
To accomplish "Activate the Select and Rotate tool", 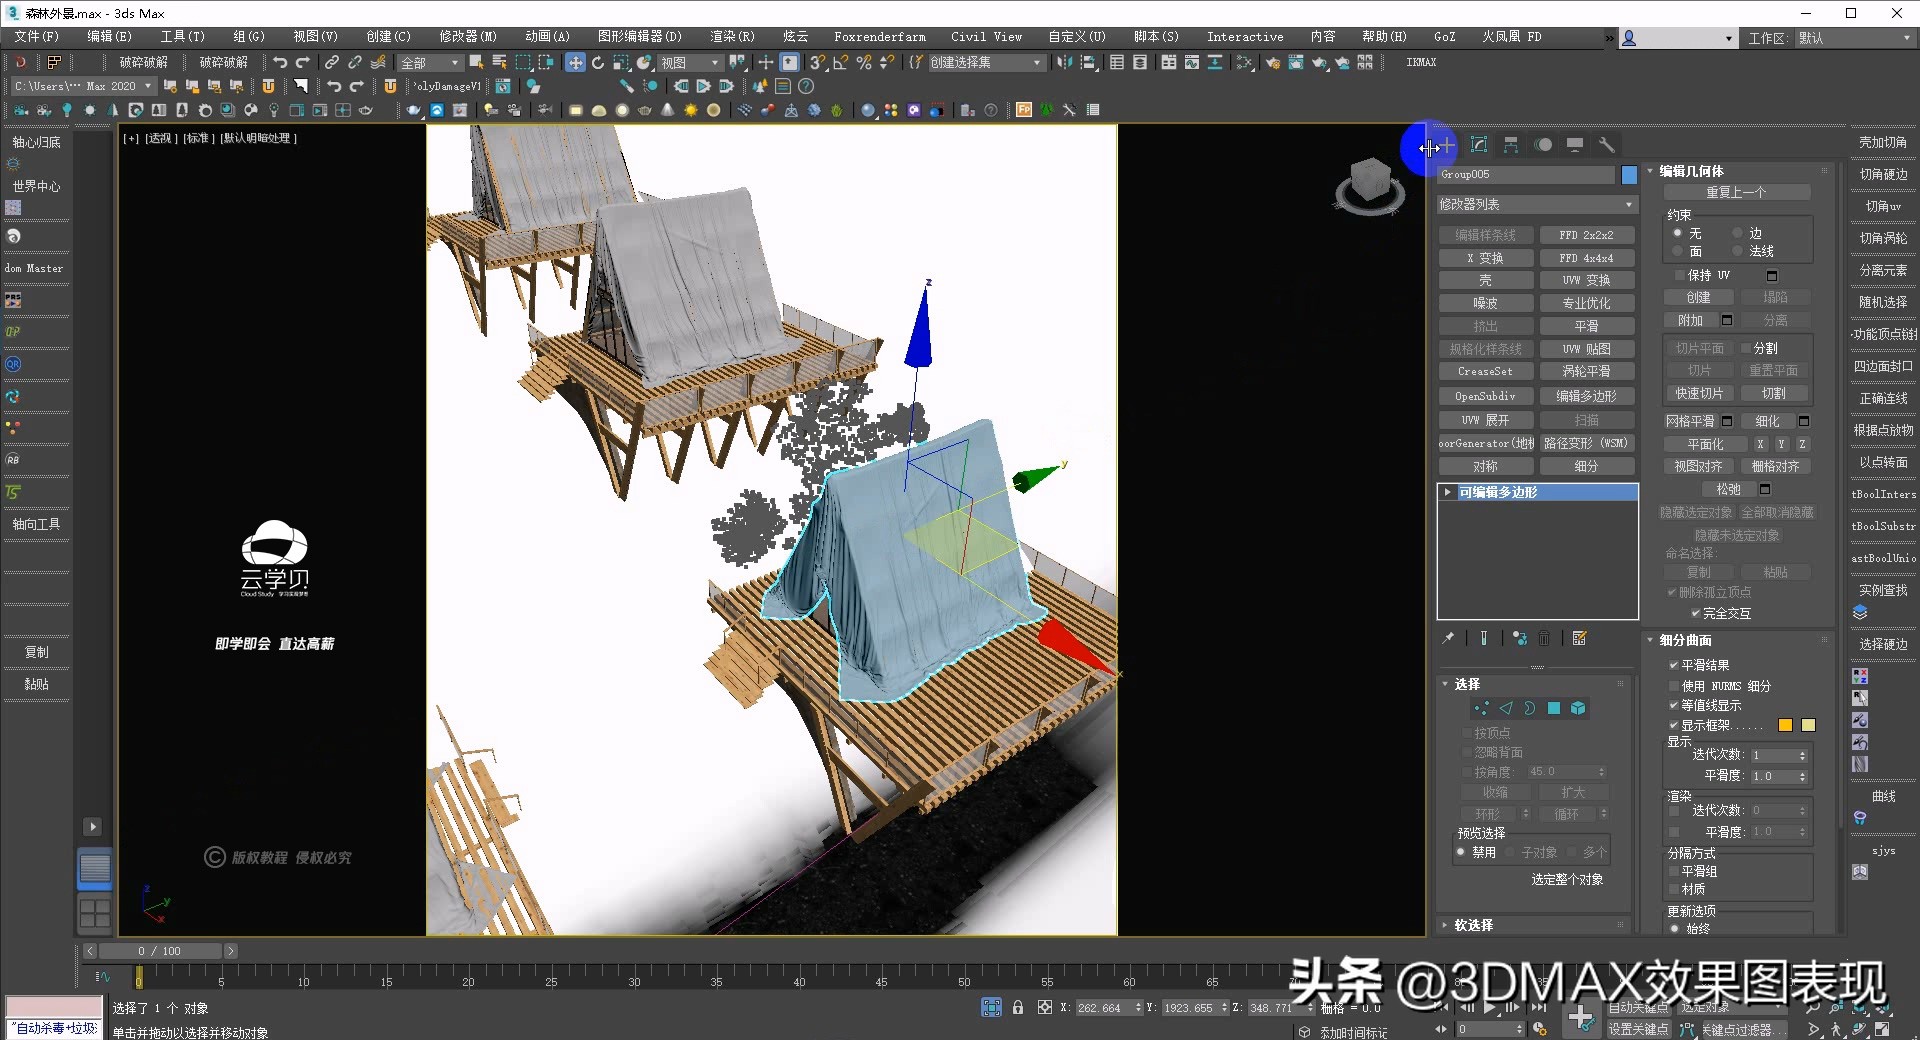I will [598, 62].
